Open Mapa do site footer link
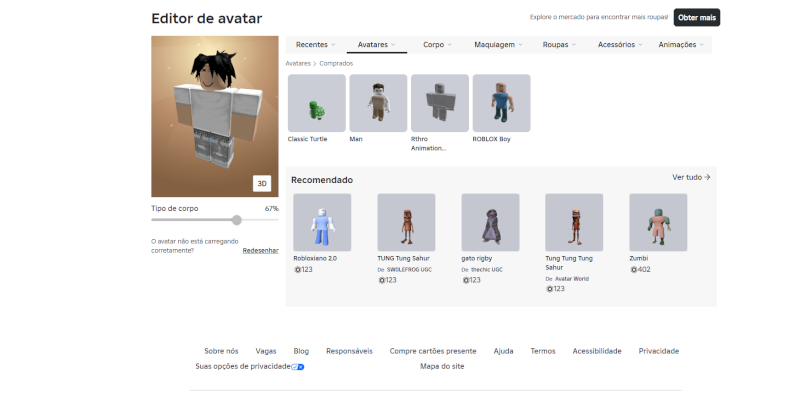 pyautogui.click(x=442, y=366)
